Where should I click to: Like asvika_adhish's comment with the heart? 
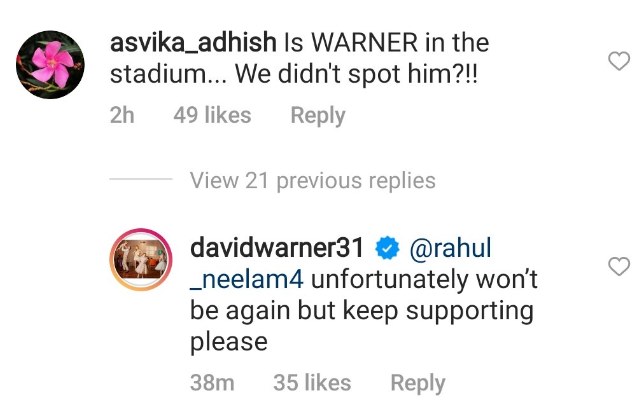point(619,61)
